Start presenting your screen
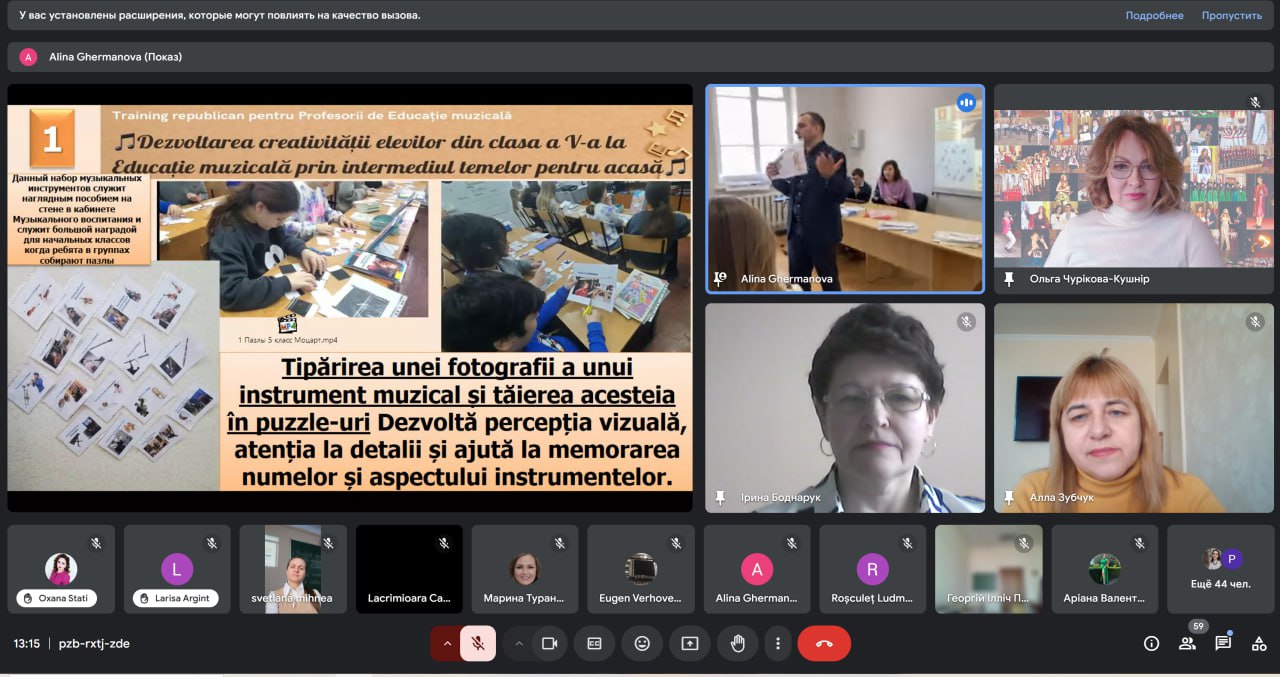This screenshot has height=677, width=1280. pos(690,644)
